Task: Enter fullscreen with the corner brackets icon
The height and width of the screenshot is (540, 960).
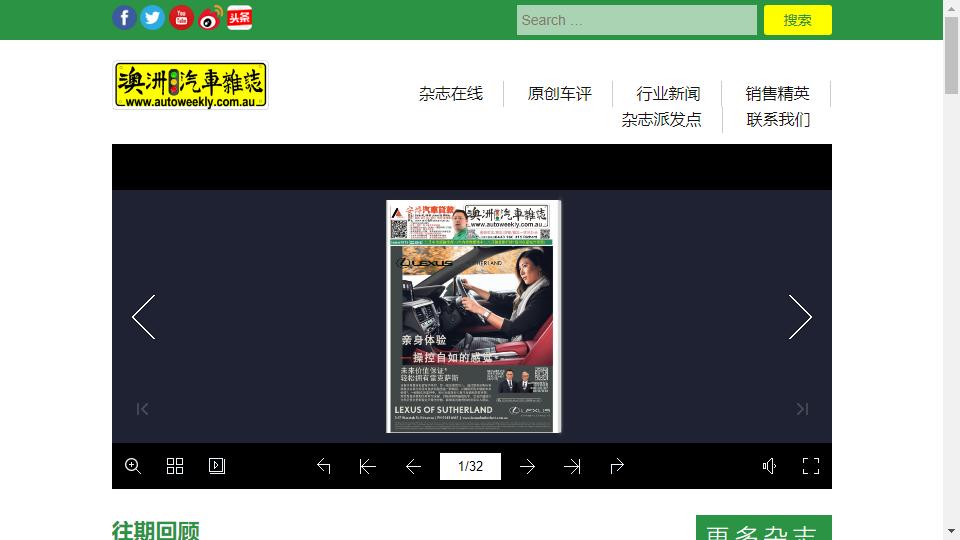Action: (x=811, y=466)
